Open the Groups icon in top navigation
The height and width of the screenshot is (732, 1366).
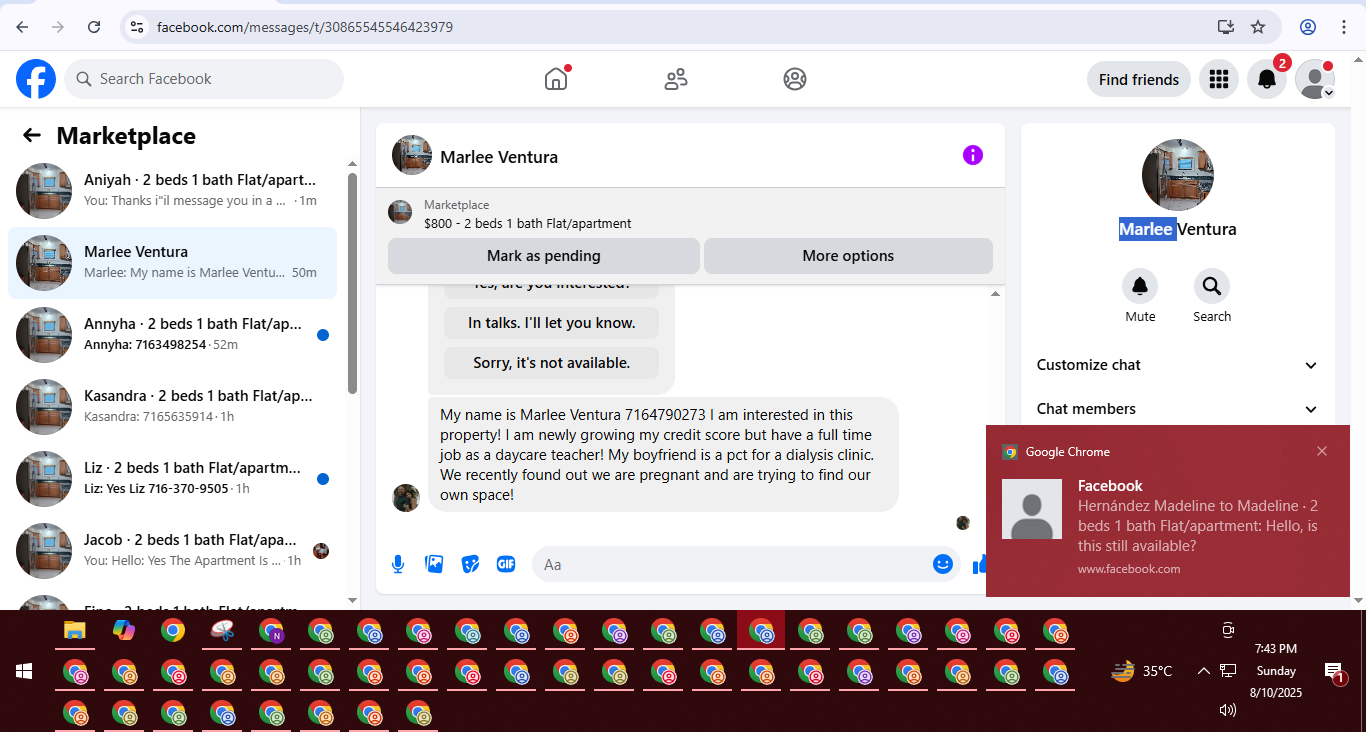[x=795, y=79]
